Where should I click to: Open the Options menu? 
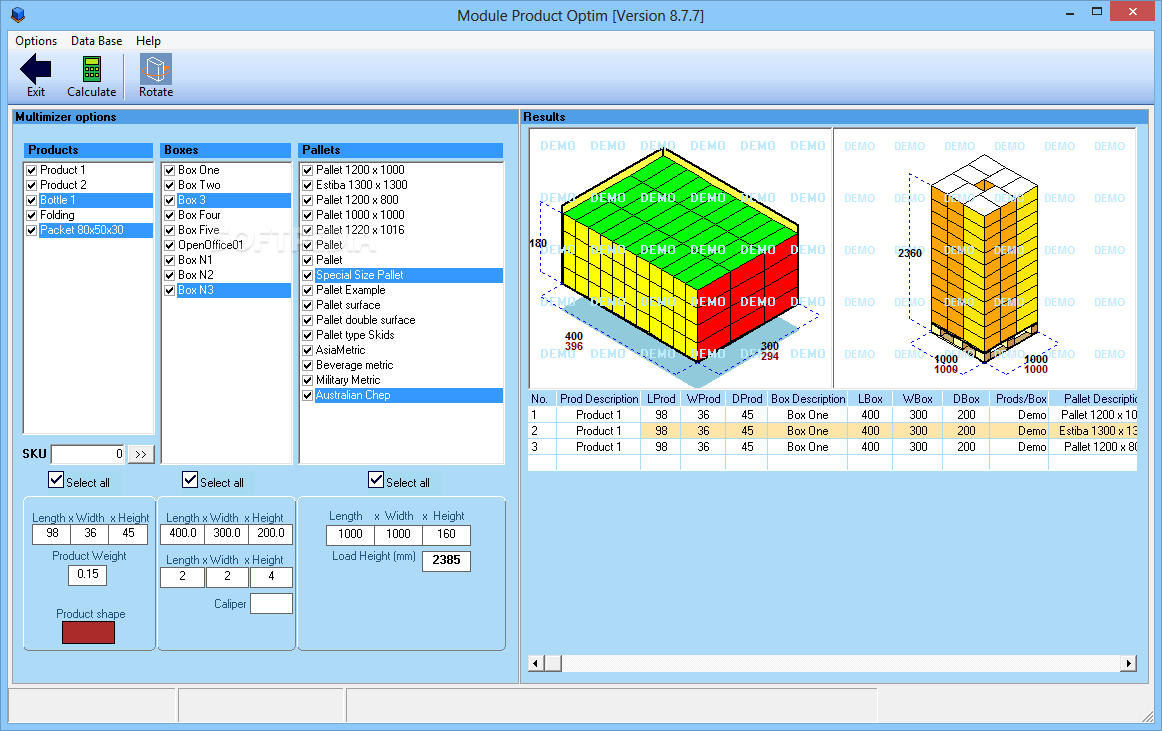point(36,41)
